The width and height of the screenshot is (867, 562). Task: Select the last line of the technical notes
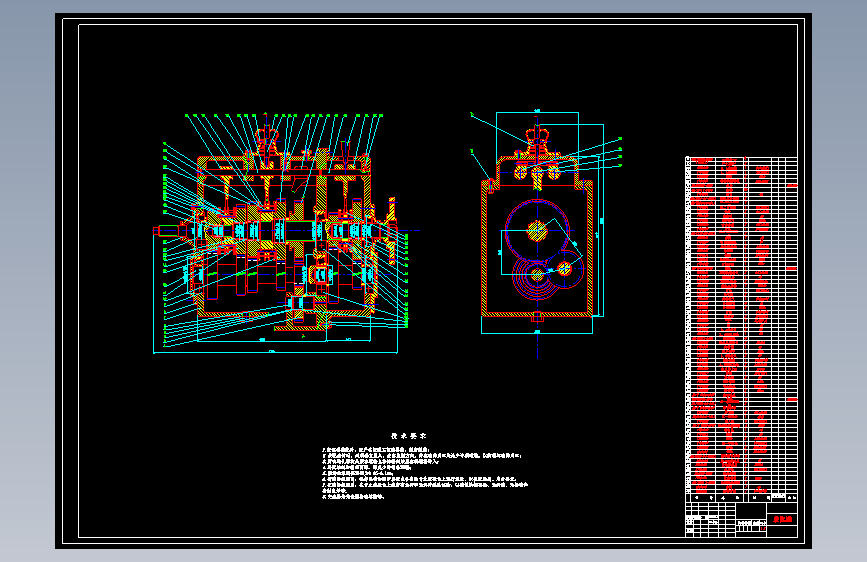tap(353, 497)
